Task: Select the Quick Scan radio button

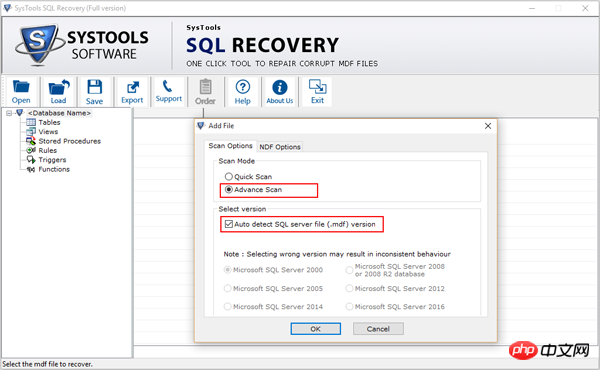Action: pos(228,176)
